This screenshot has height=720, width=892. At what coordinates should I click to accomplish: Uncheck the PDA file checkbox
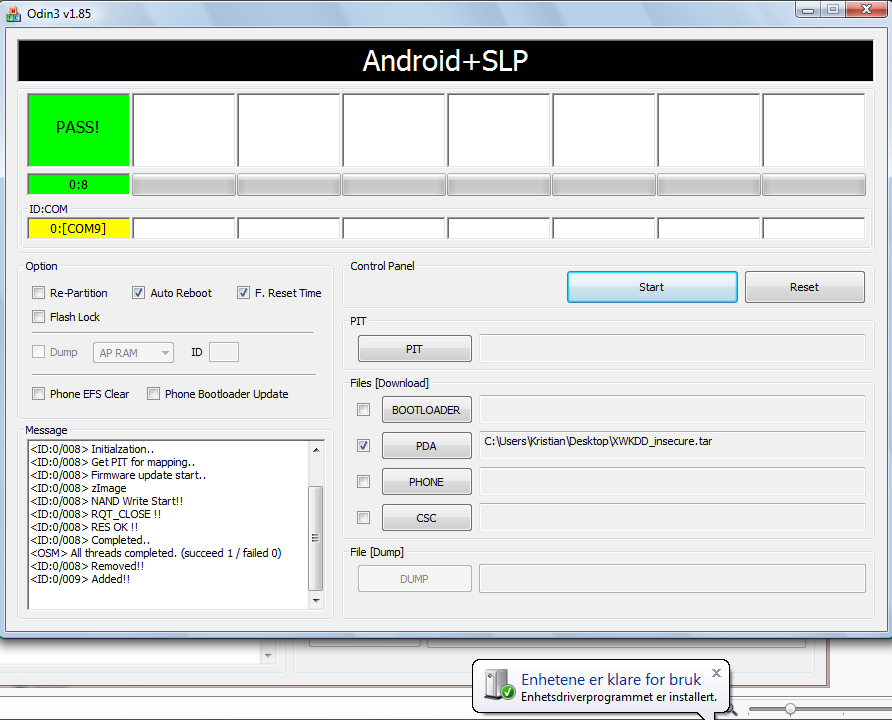pyautogui.click(x=364, y=445)
